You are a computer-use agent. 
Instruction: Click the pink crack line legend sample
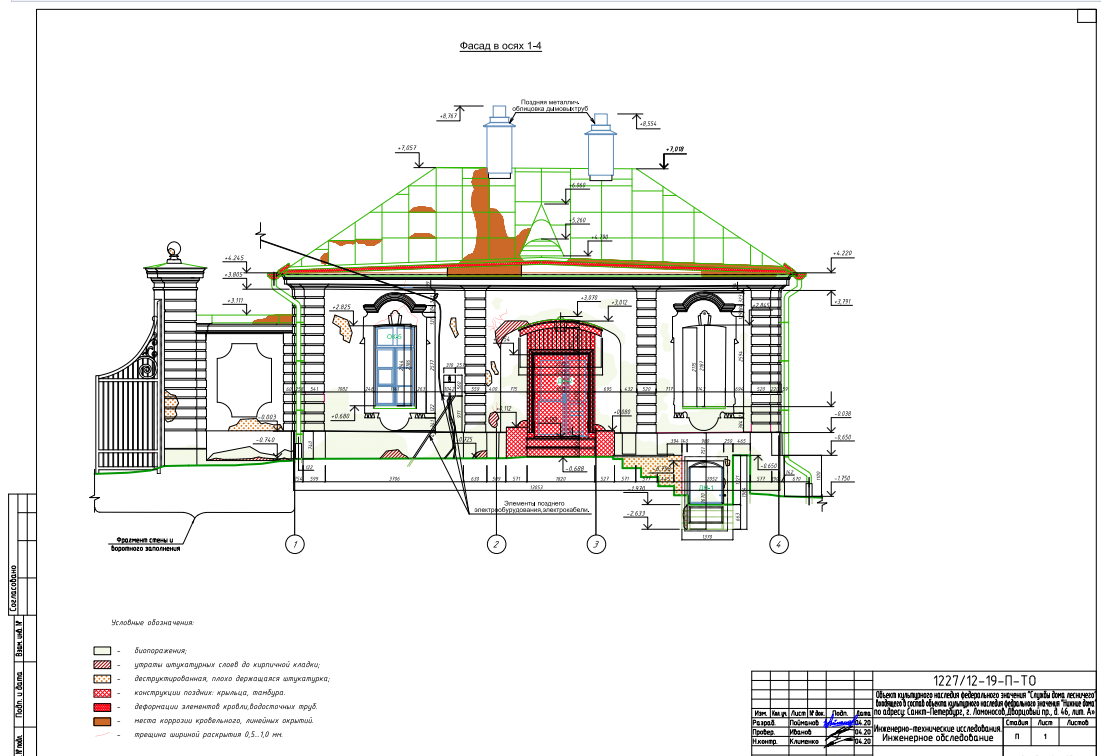pyautogui.click(x=103, y=735)
